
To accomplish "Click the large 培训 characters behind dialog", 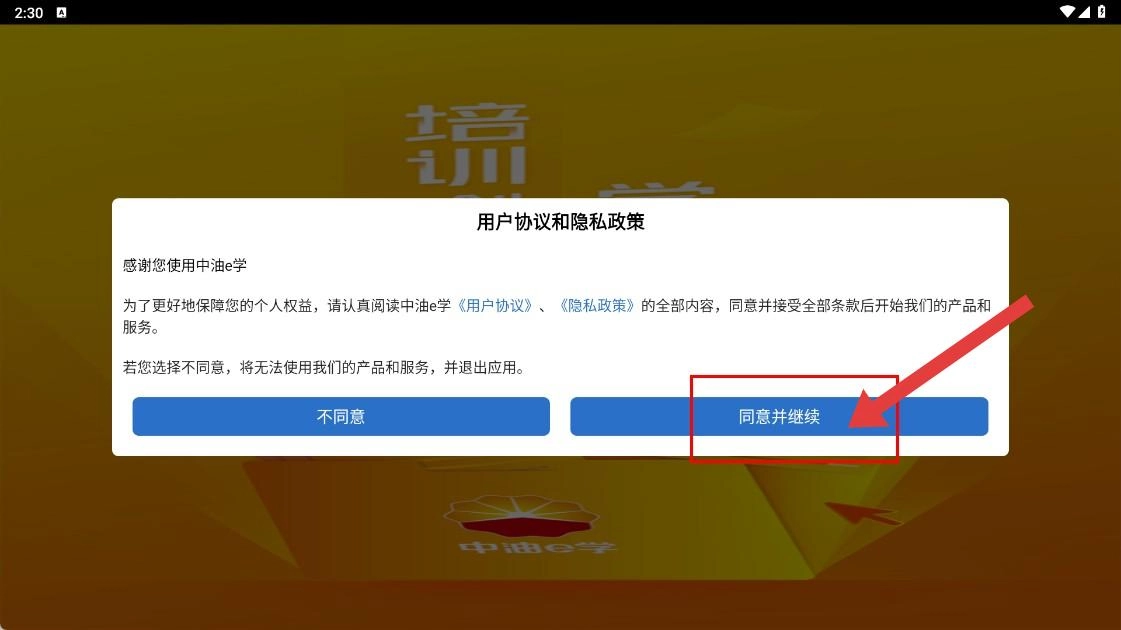I will point(468,145).
